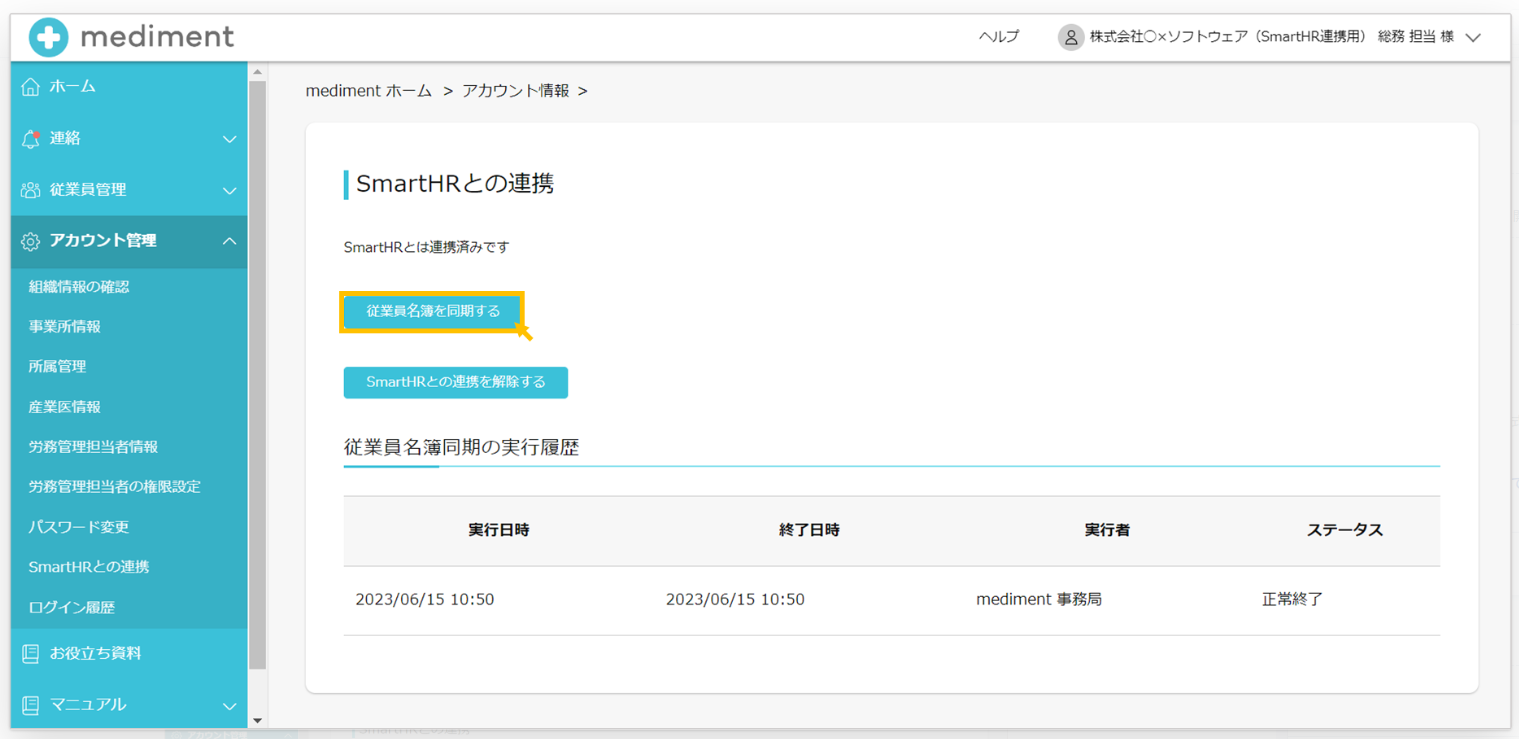The image size is (1519, 739).
Task: Click the SmartHRとの連携を解除する button
Action: tap(456, 382)
